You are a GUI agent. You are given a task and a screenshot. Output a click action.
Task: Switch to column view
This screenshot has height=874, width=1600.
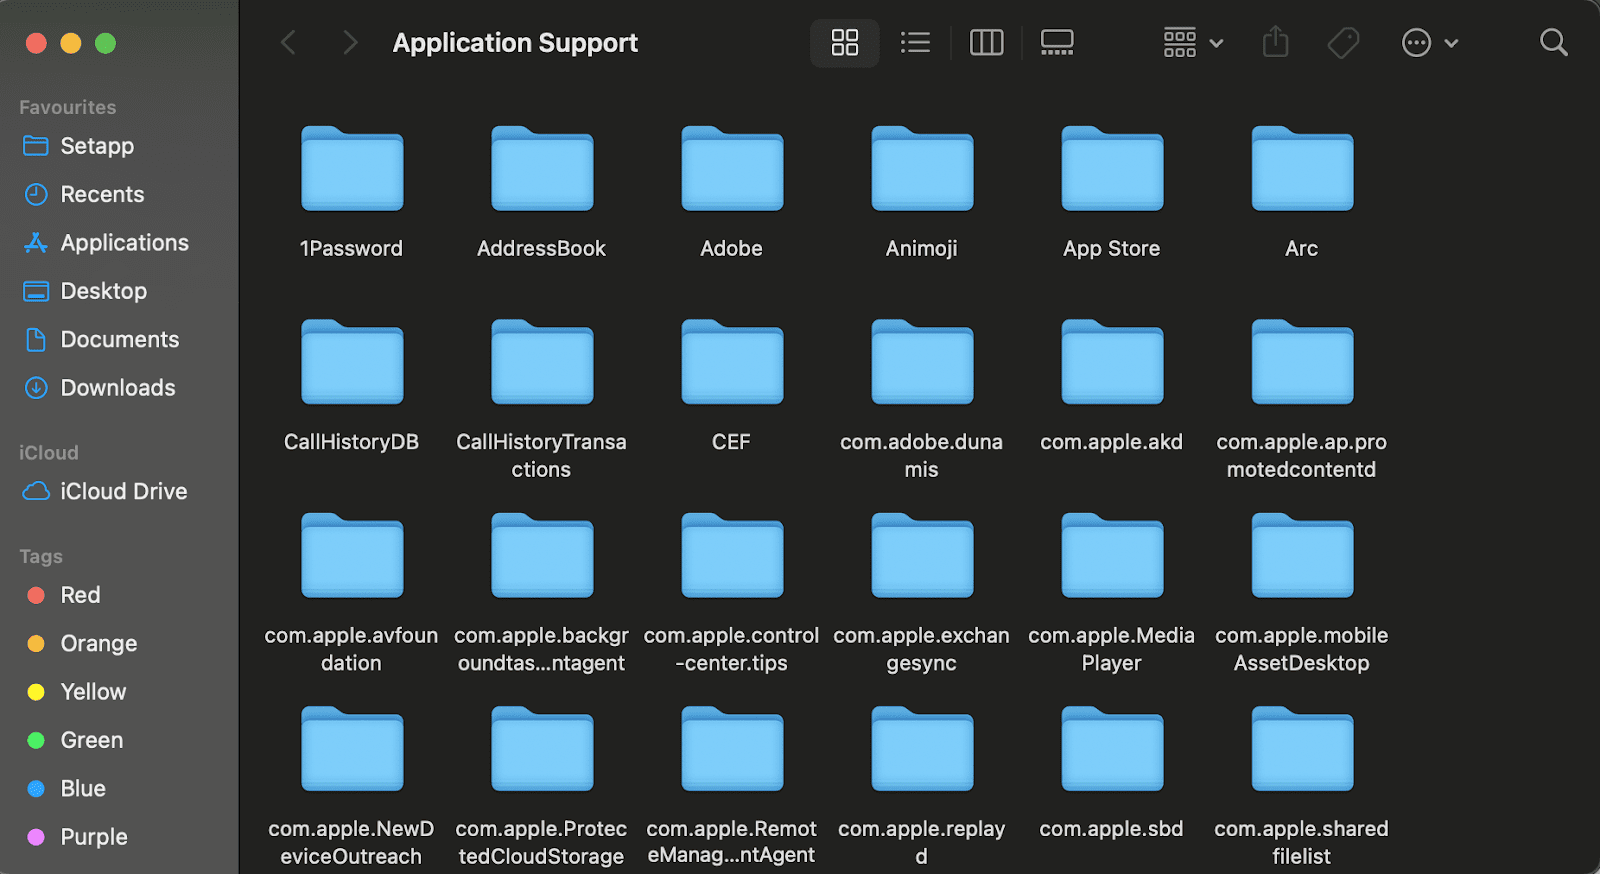coord(986,43)
